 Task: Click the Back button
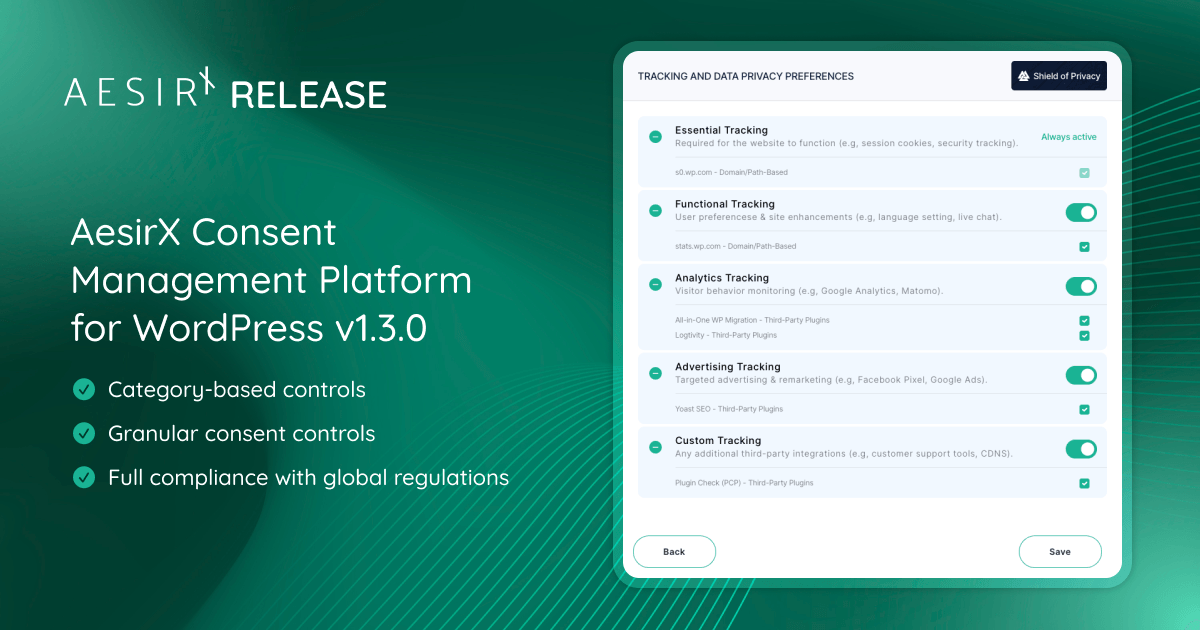click(674, 552)
